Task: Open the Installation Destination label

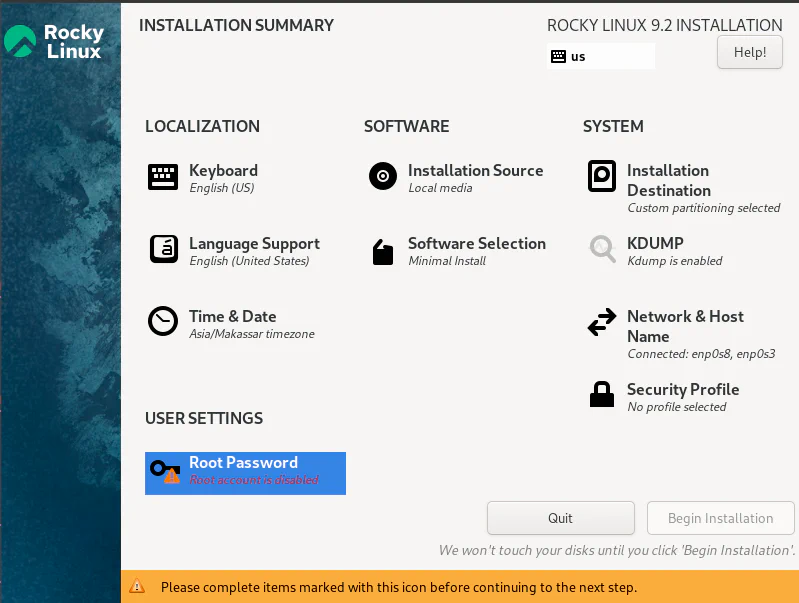Action: click(x=669, y=180)
